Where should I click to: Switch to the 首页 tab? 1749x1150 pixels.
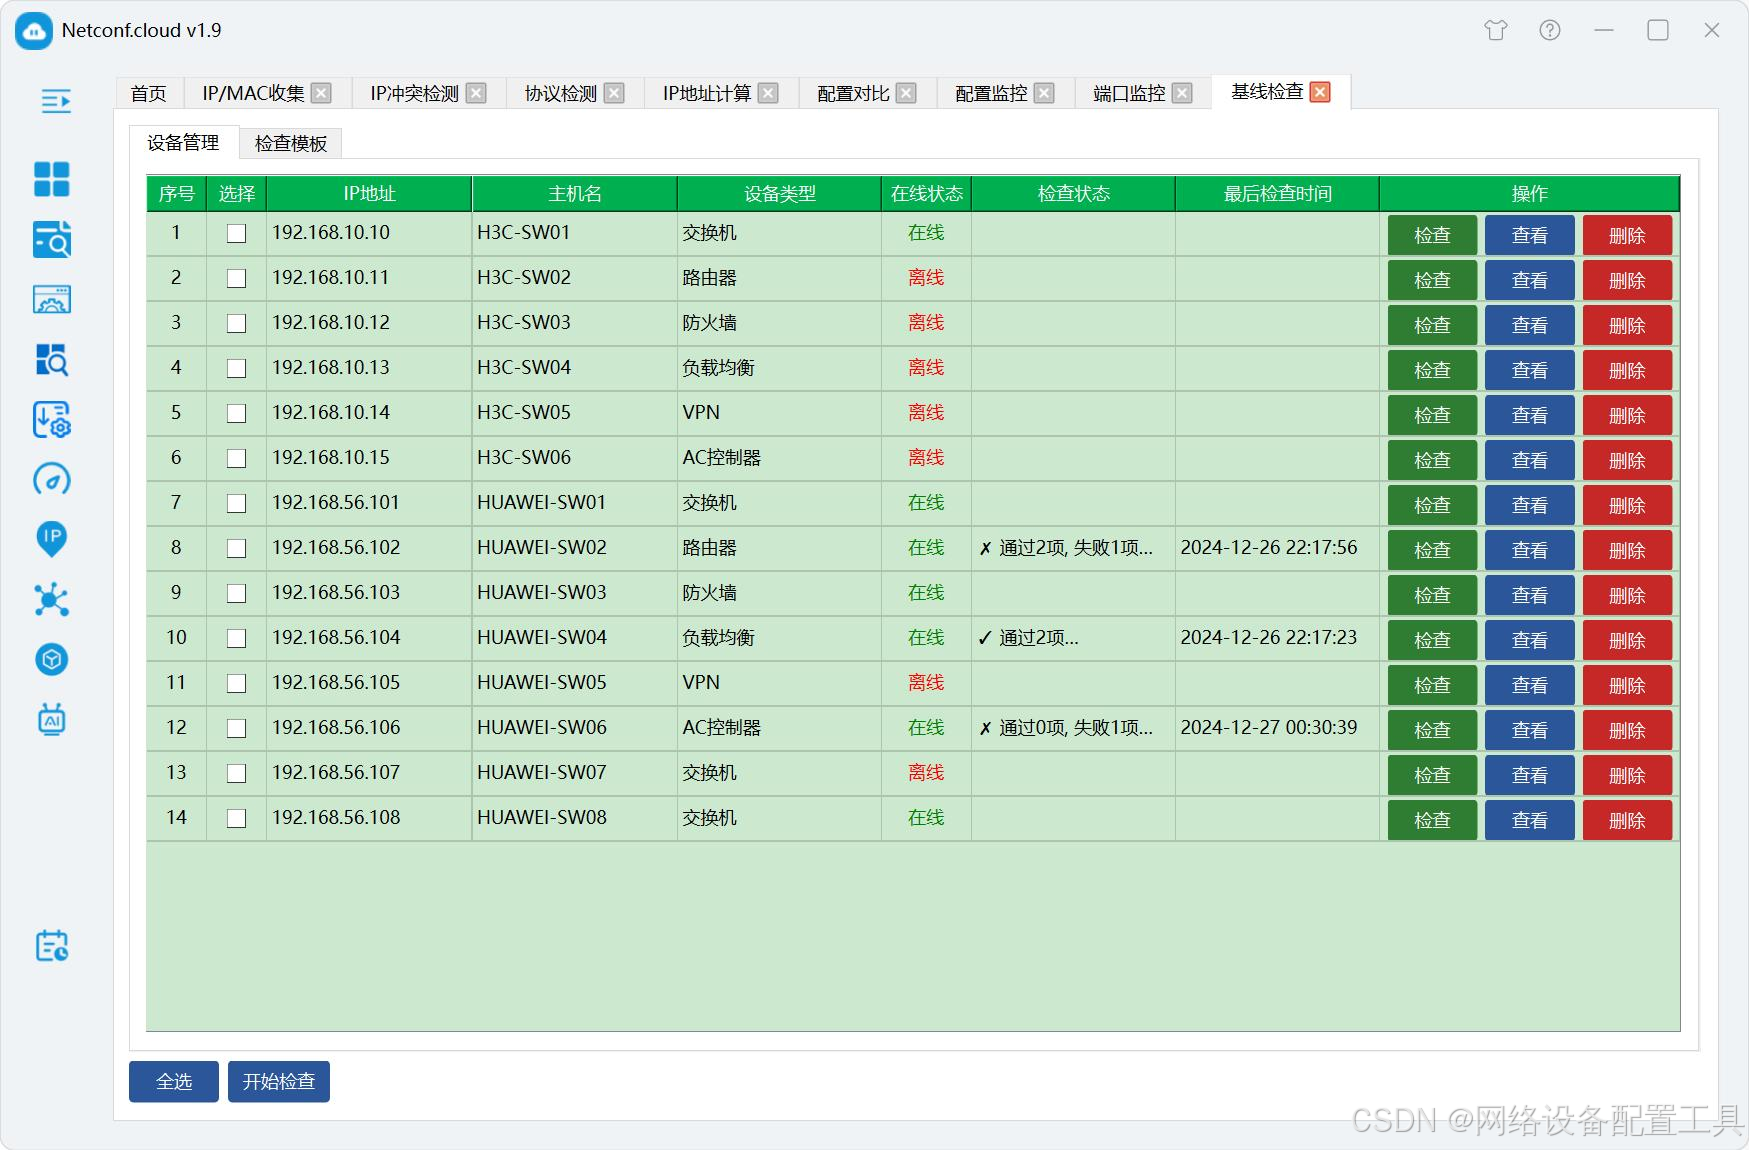tap(149, 93)
